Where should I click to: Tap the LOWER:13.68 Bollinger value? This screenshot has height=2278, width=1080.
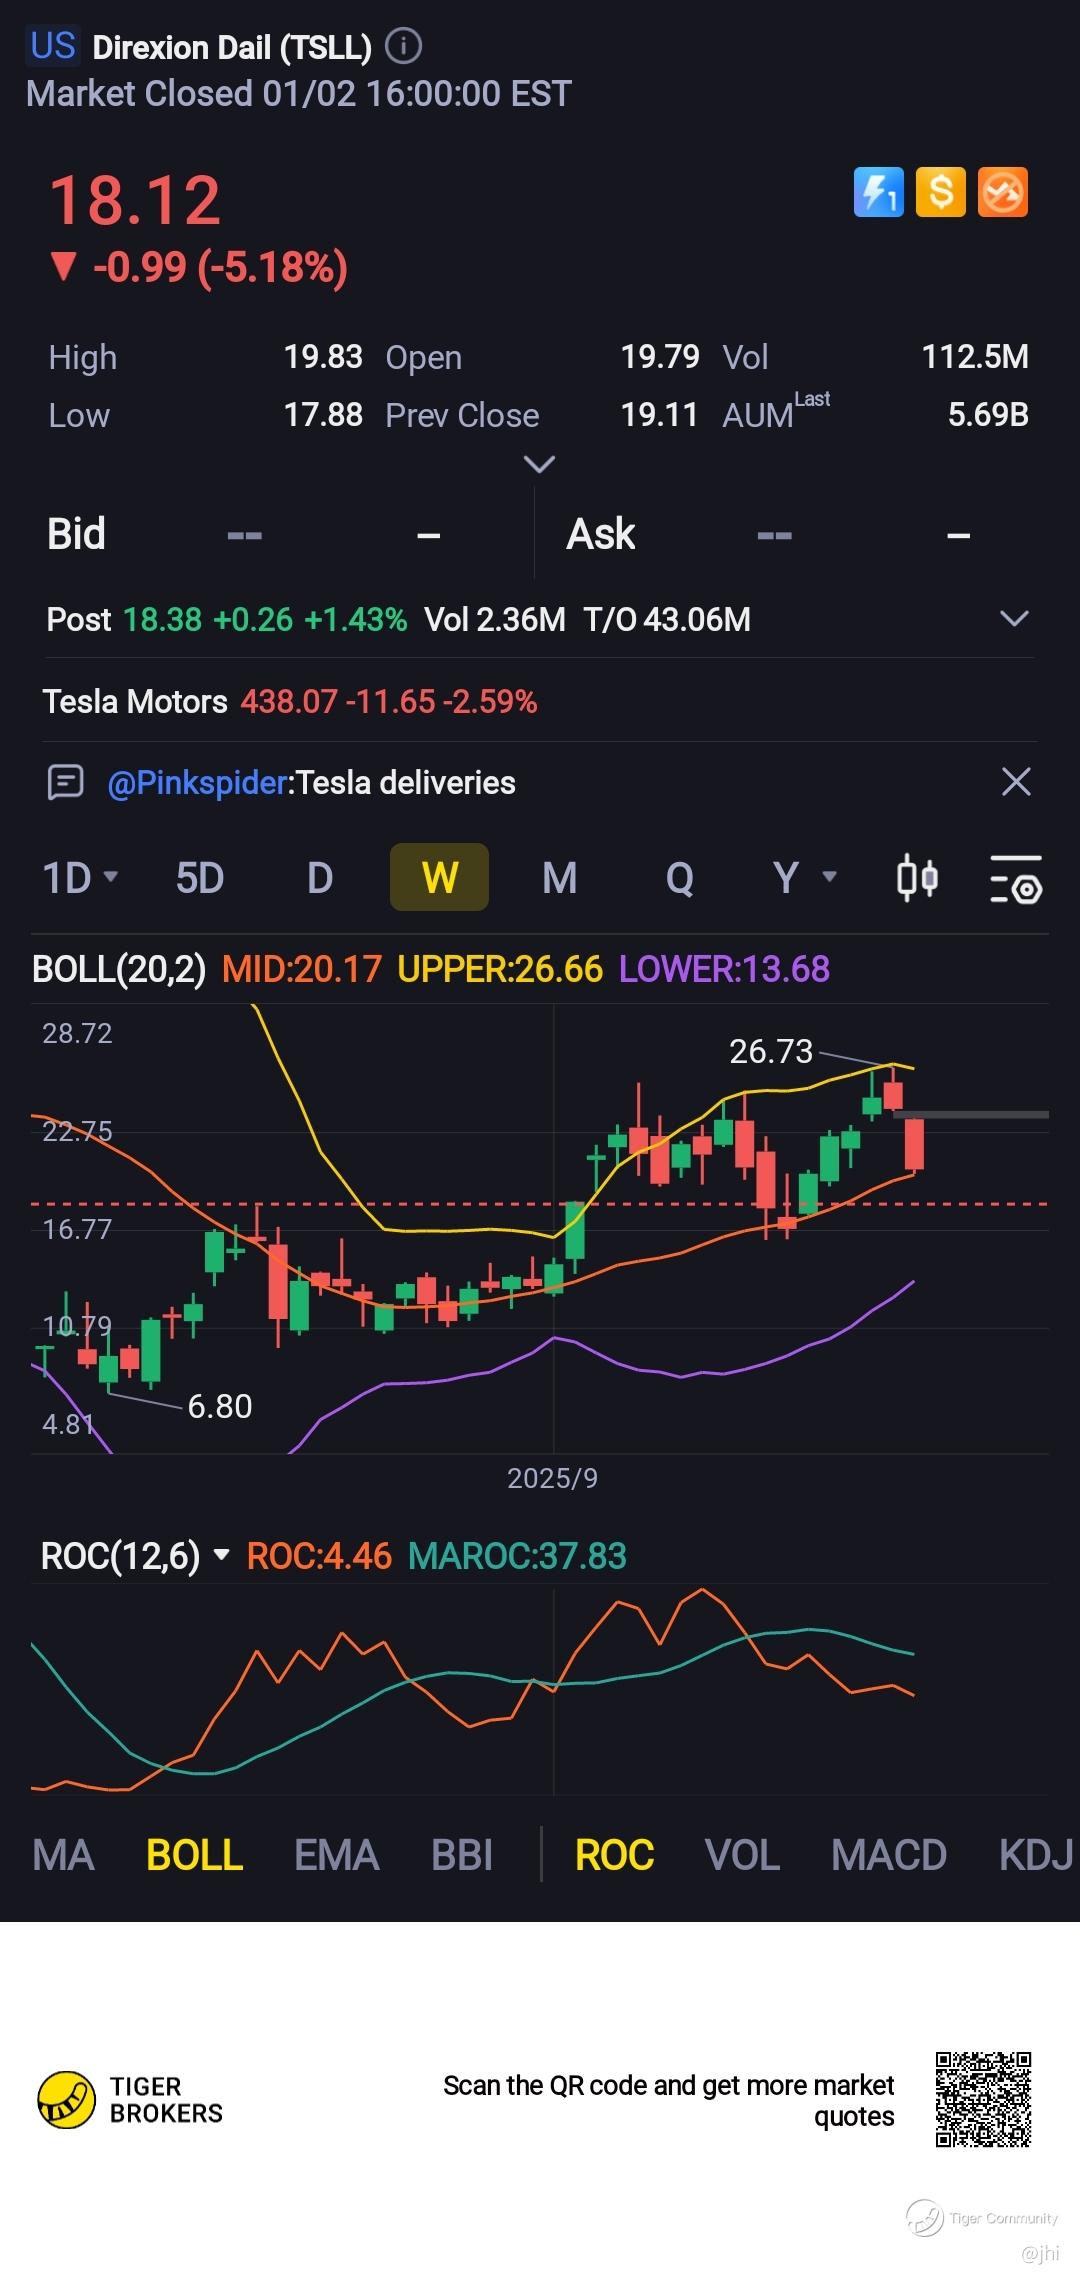pyautogui.click(x=724, y=969)
